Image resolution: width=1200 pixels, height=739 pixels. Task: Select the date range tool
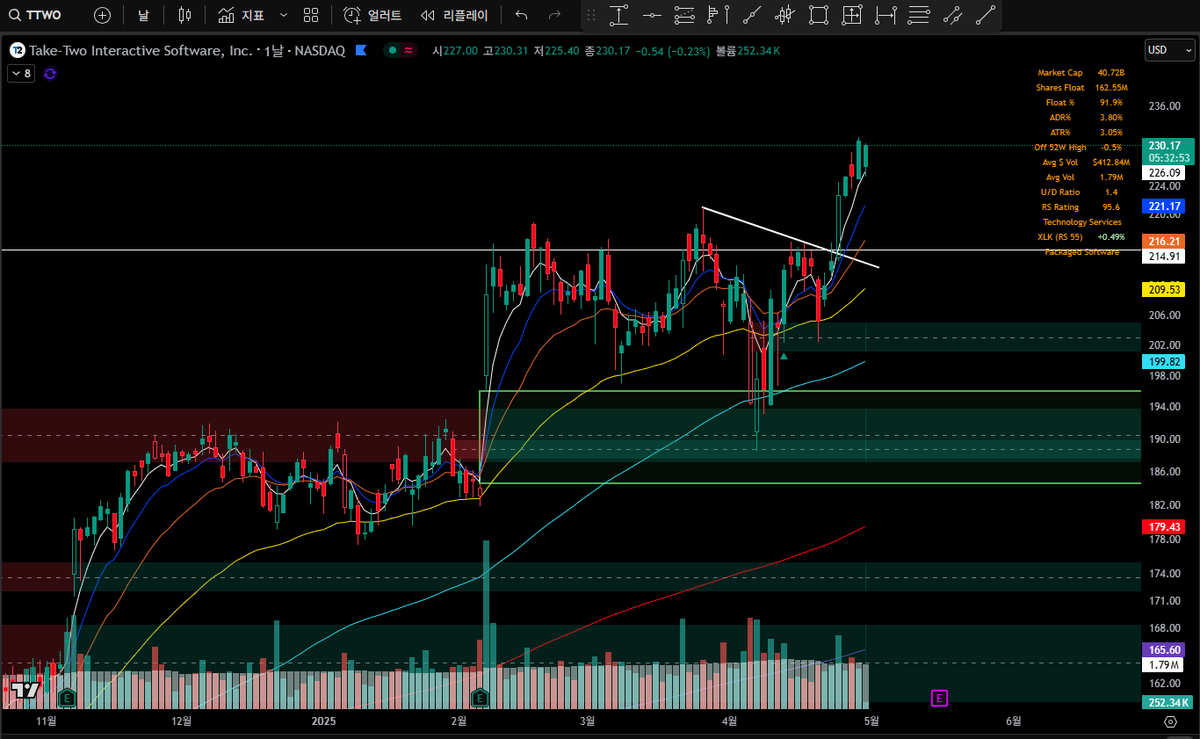coord(884,15)
